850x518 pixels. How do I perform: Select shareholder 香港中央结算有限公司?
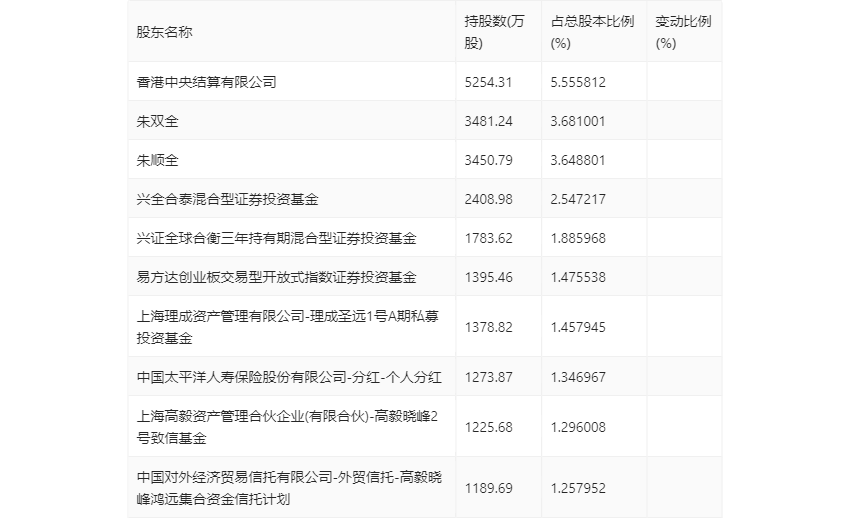point(207,82)
